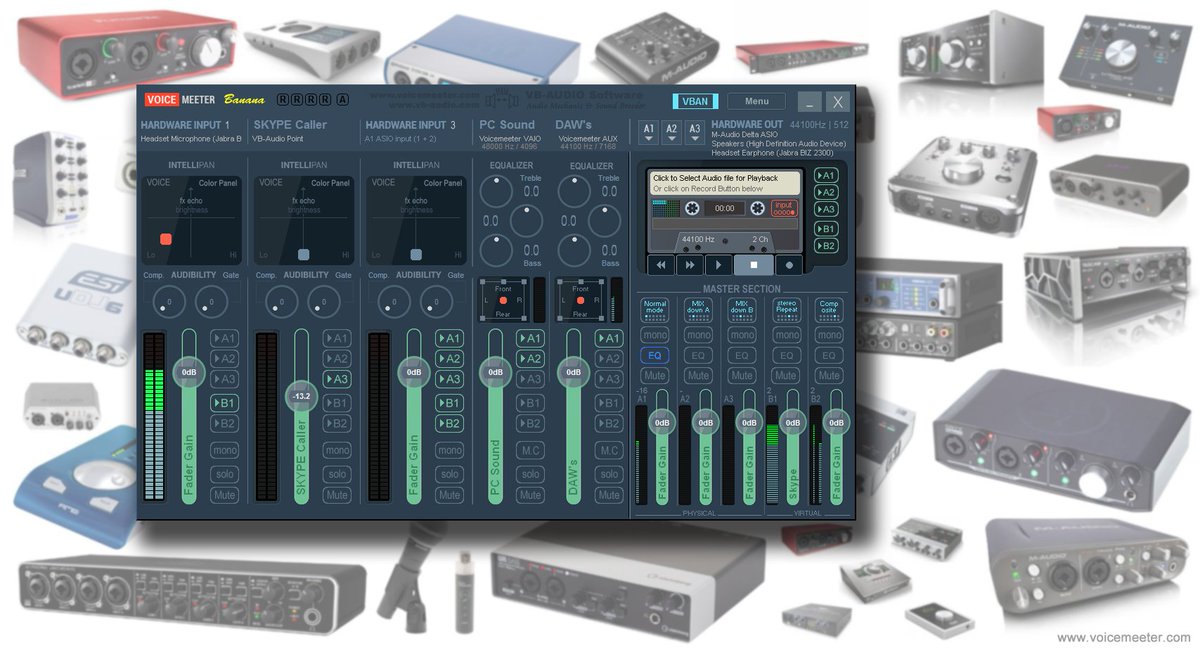Click the Hardware Input 3 Gate knob
This screenshot has height=650, width=1200.
tap(436, 300)
